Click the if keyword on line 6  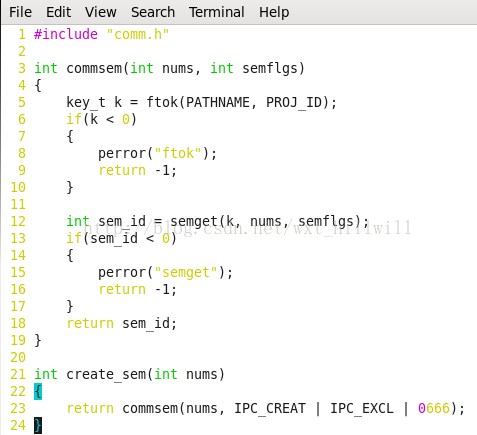[x=74, y=119]
